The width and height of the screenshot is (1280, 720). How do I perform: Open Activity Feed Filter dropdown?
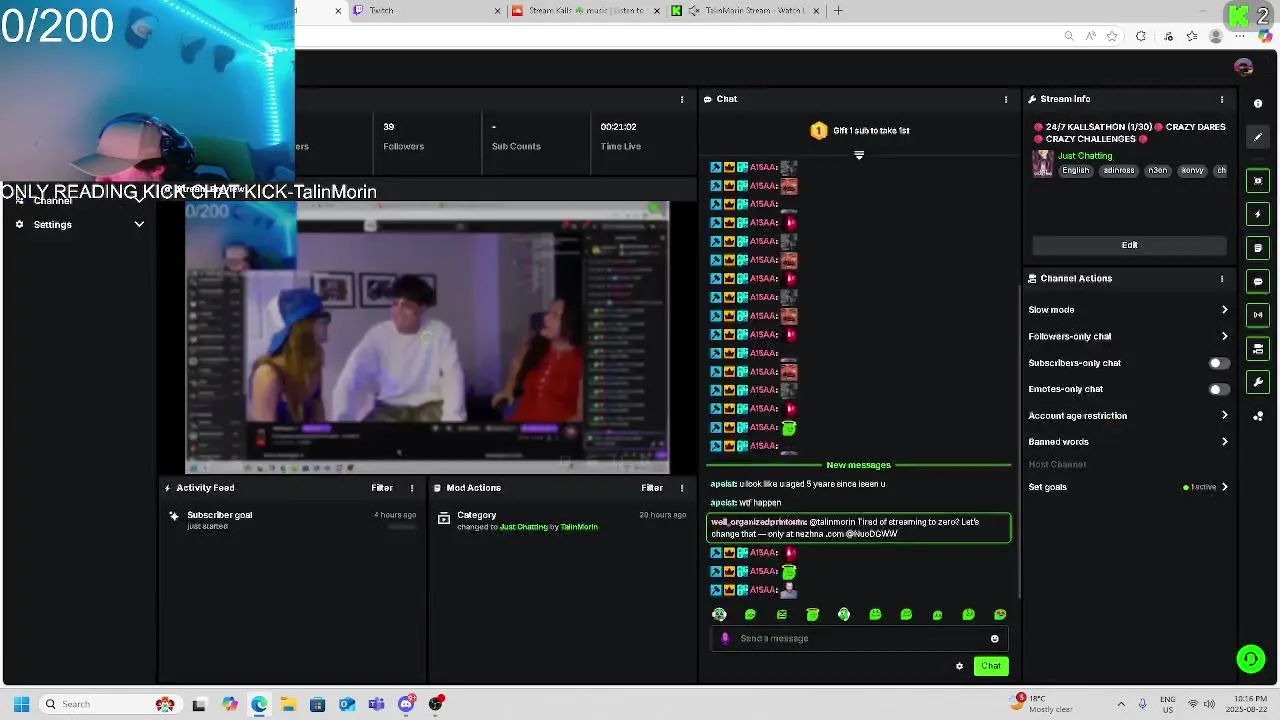tap(382, 488)
